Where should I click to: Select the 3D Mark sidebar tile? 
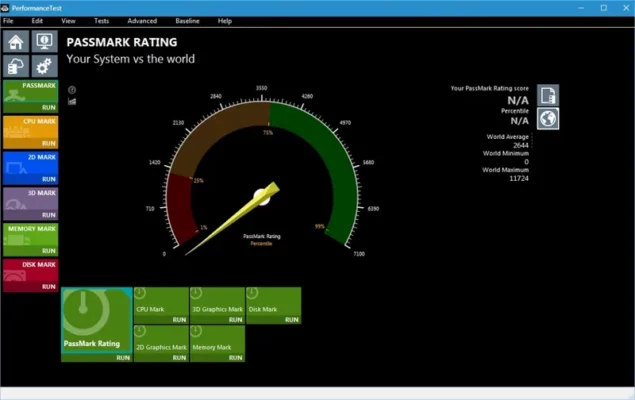pyautogui.click(x=31, y=199)
